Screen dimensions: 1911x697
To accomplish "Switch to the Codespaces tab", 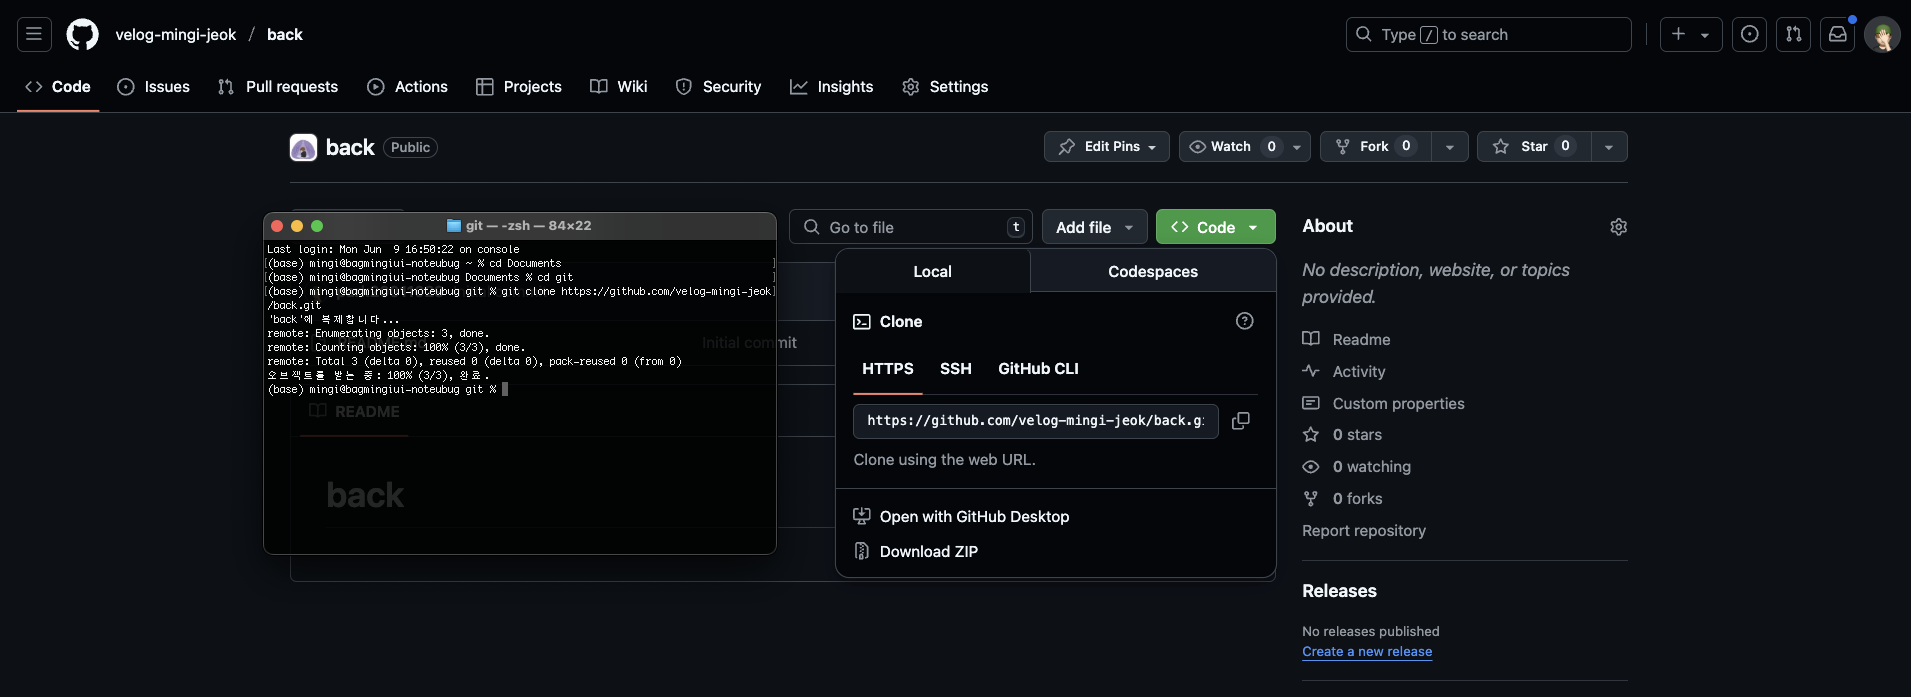I will (x=1153, y=271).
